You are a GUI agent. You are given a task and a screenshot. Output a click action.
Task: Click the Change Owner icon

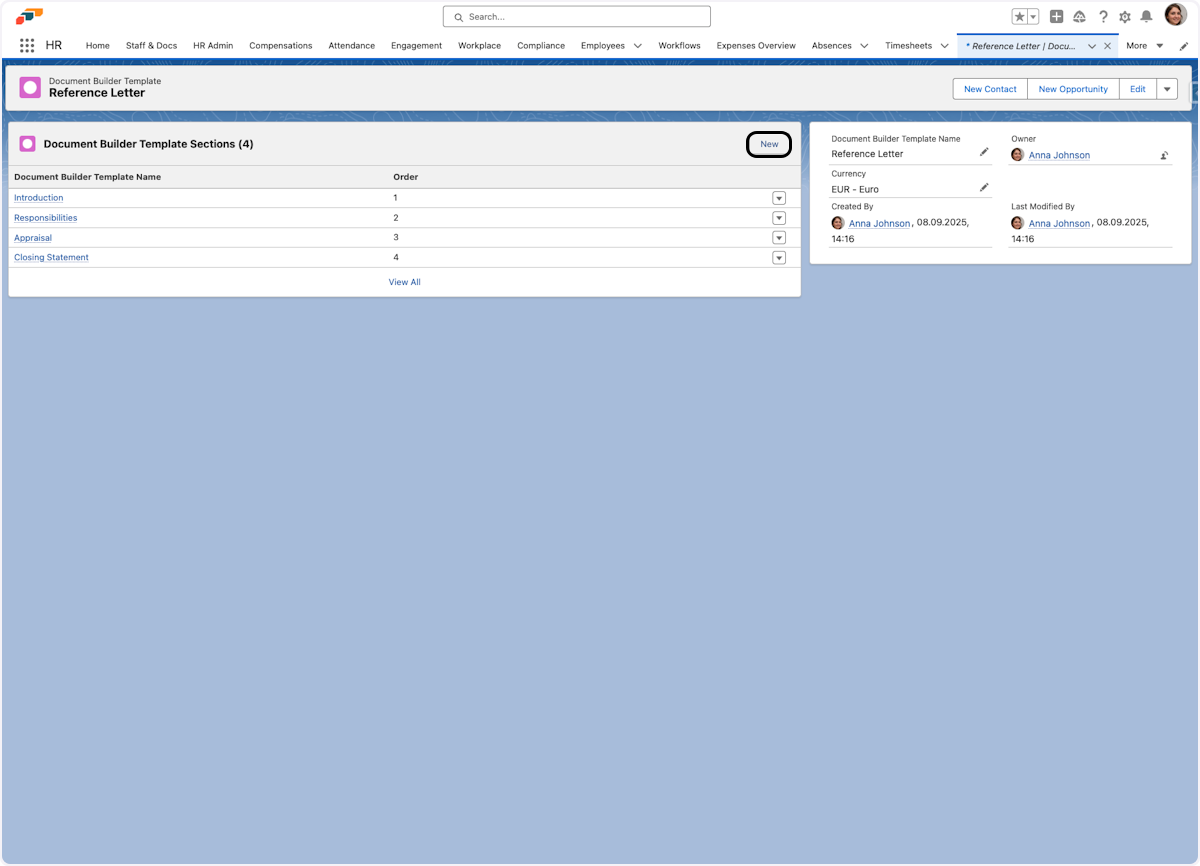click(1164, 155)
